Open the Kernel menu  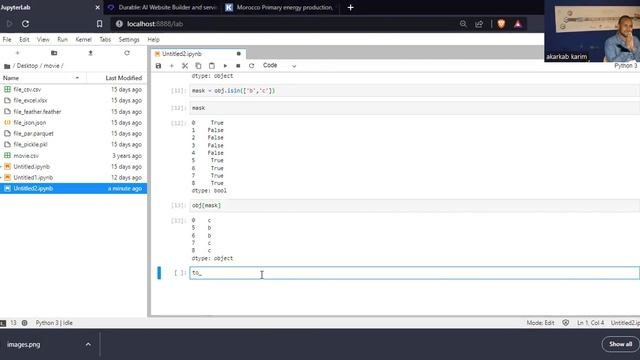pyautogui.click(x=83, y=40)
